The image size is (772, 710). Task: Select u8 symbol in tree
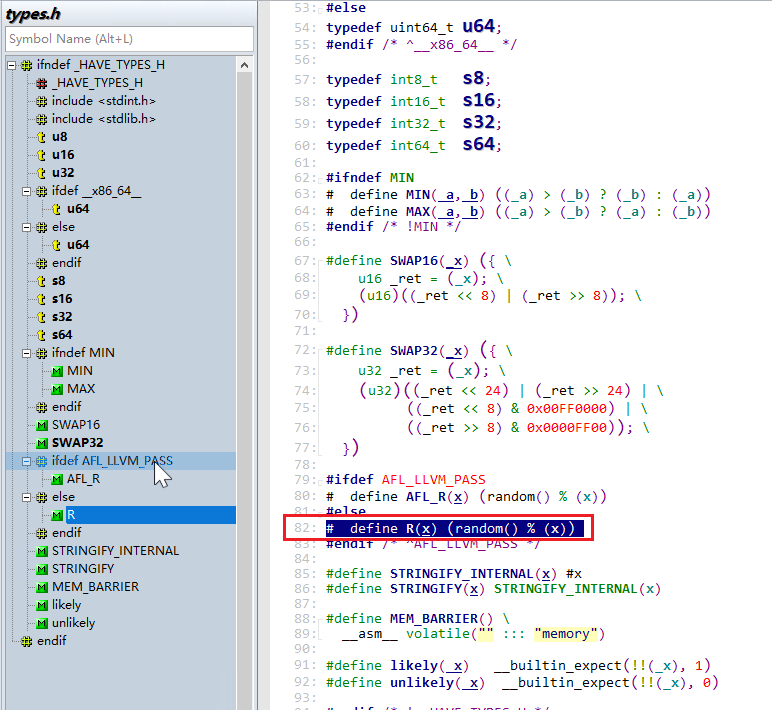coord(60,137)
